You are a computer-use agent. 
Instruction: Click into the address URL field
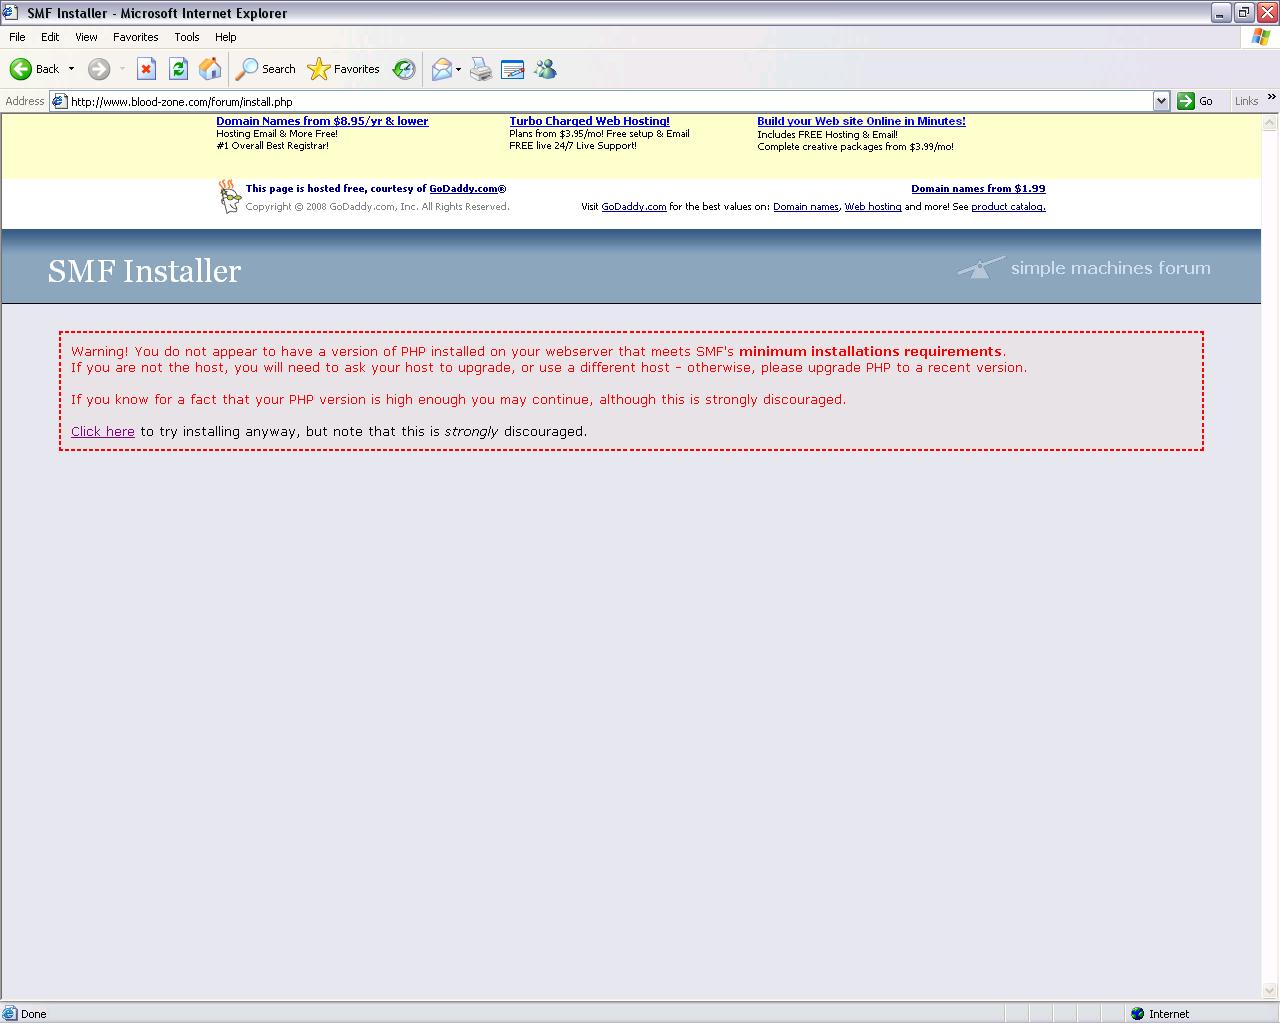coord(600,101)
